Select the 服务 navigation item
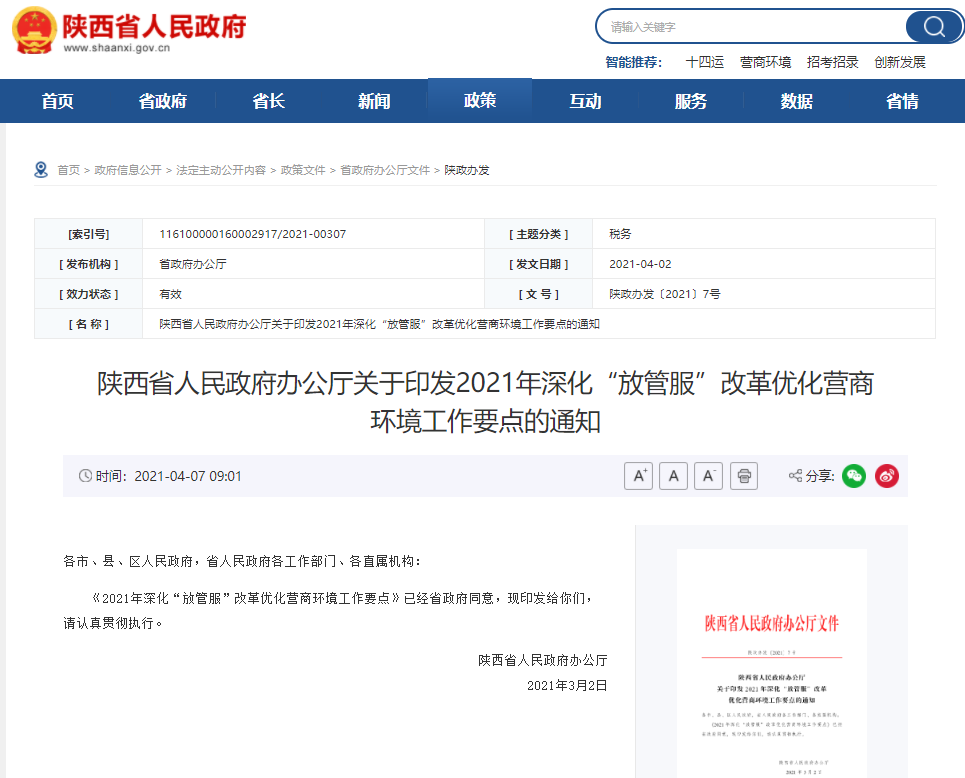This screenshot has width=965, height=778. 691,101
